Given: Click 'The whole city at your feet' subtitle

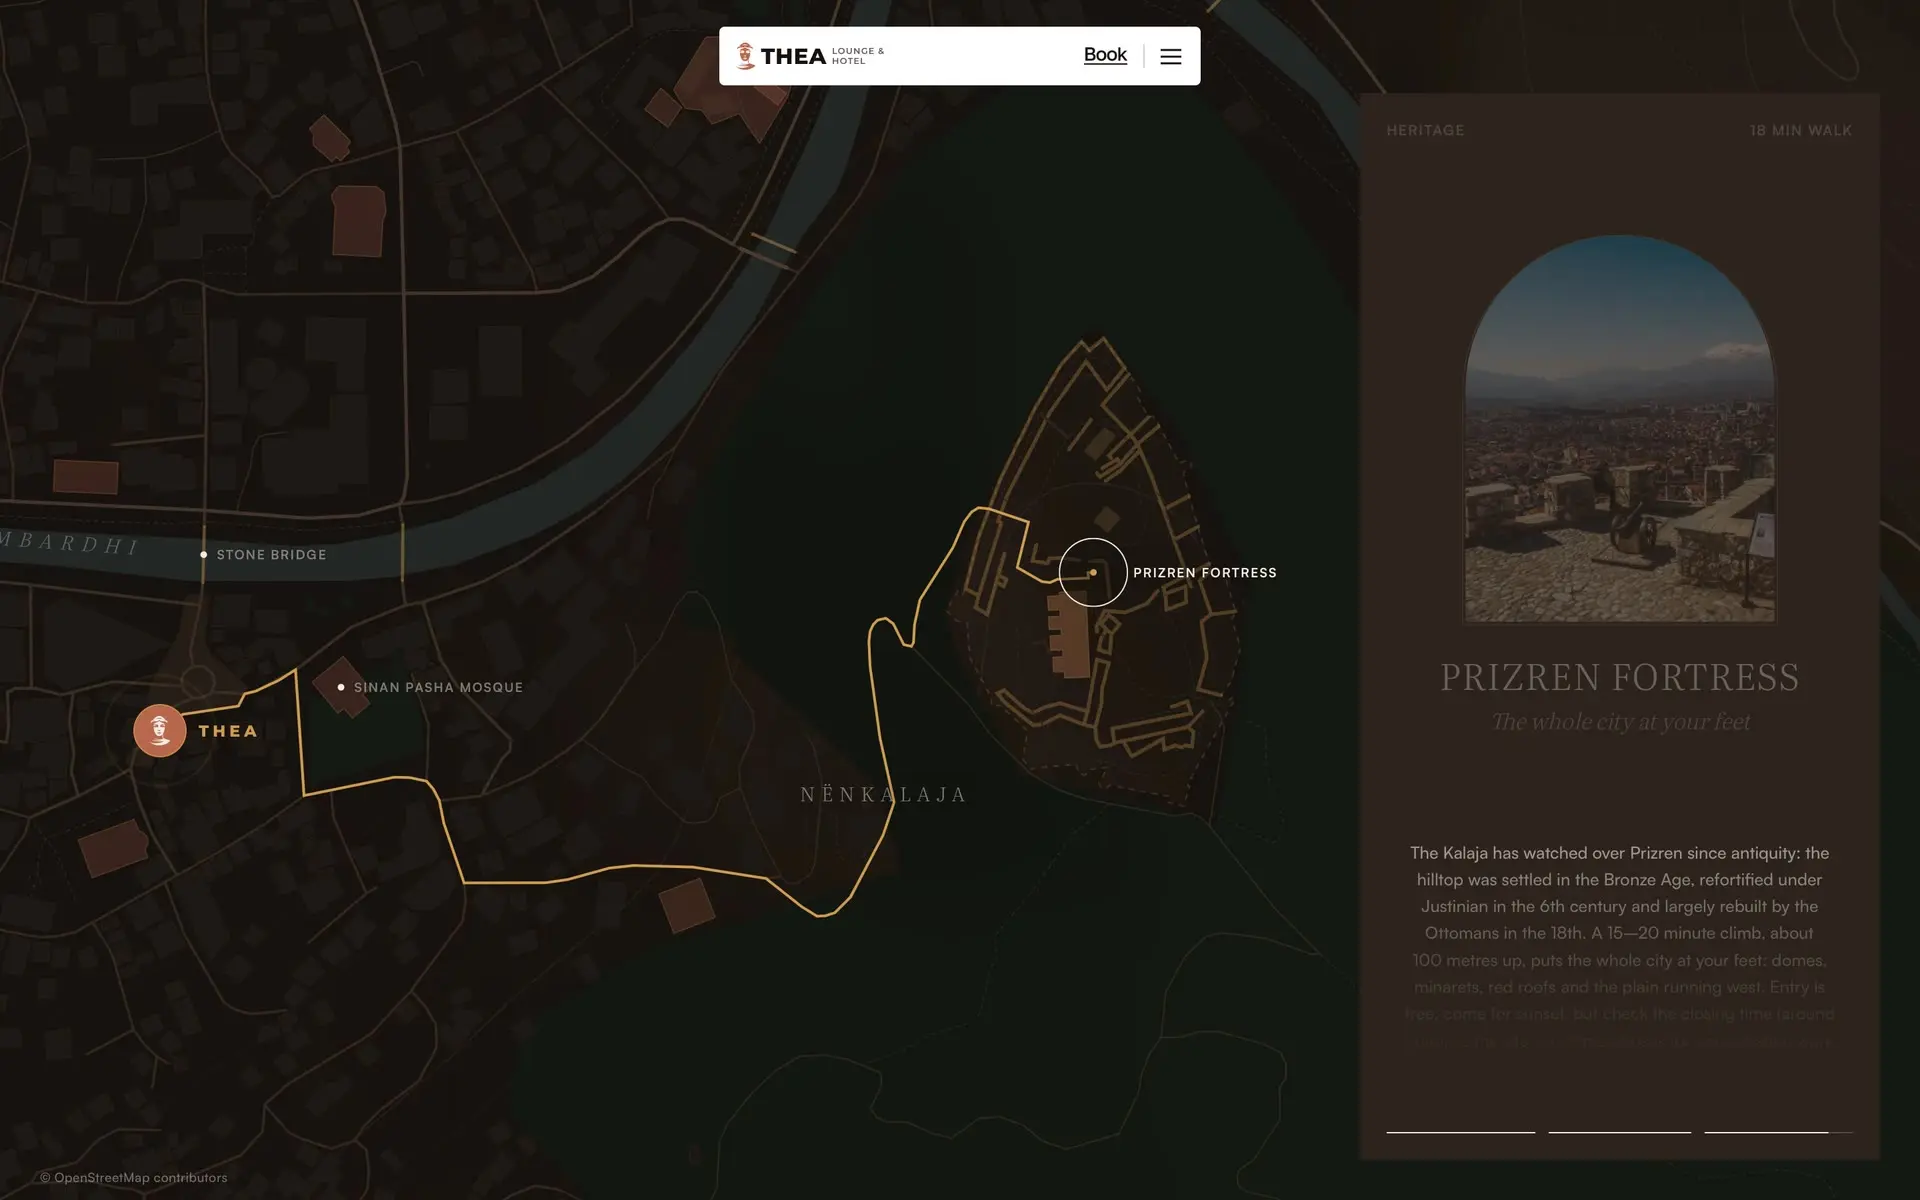Looking at the screenshot, I should point(1620,721).
